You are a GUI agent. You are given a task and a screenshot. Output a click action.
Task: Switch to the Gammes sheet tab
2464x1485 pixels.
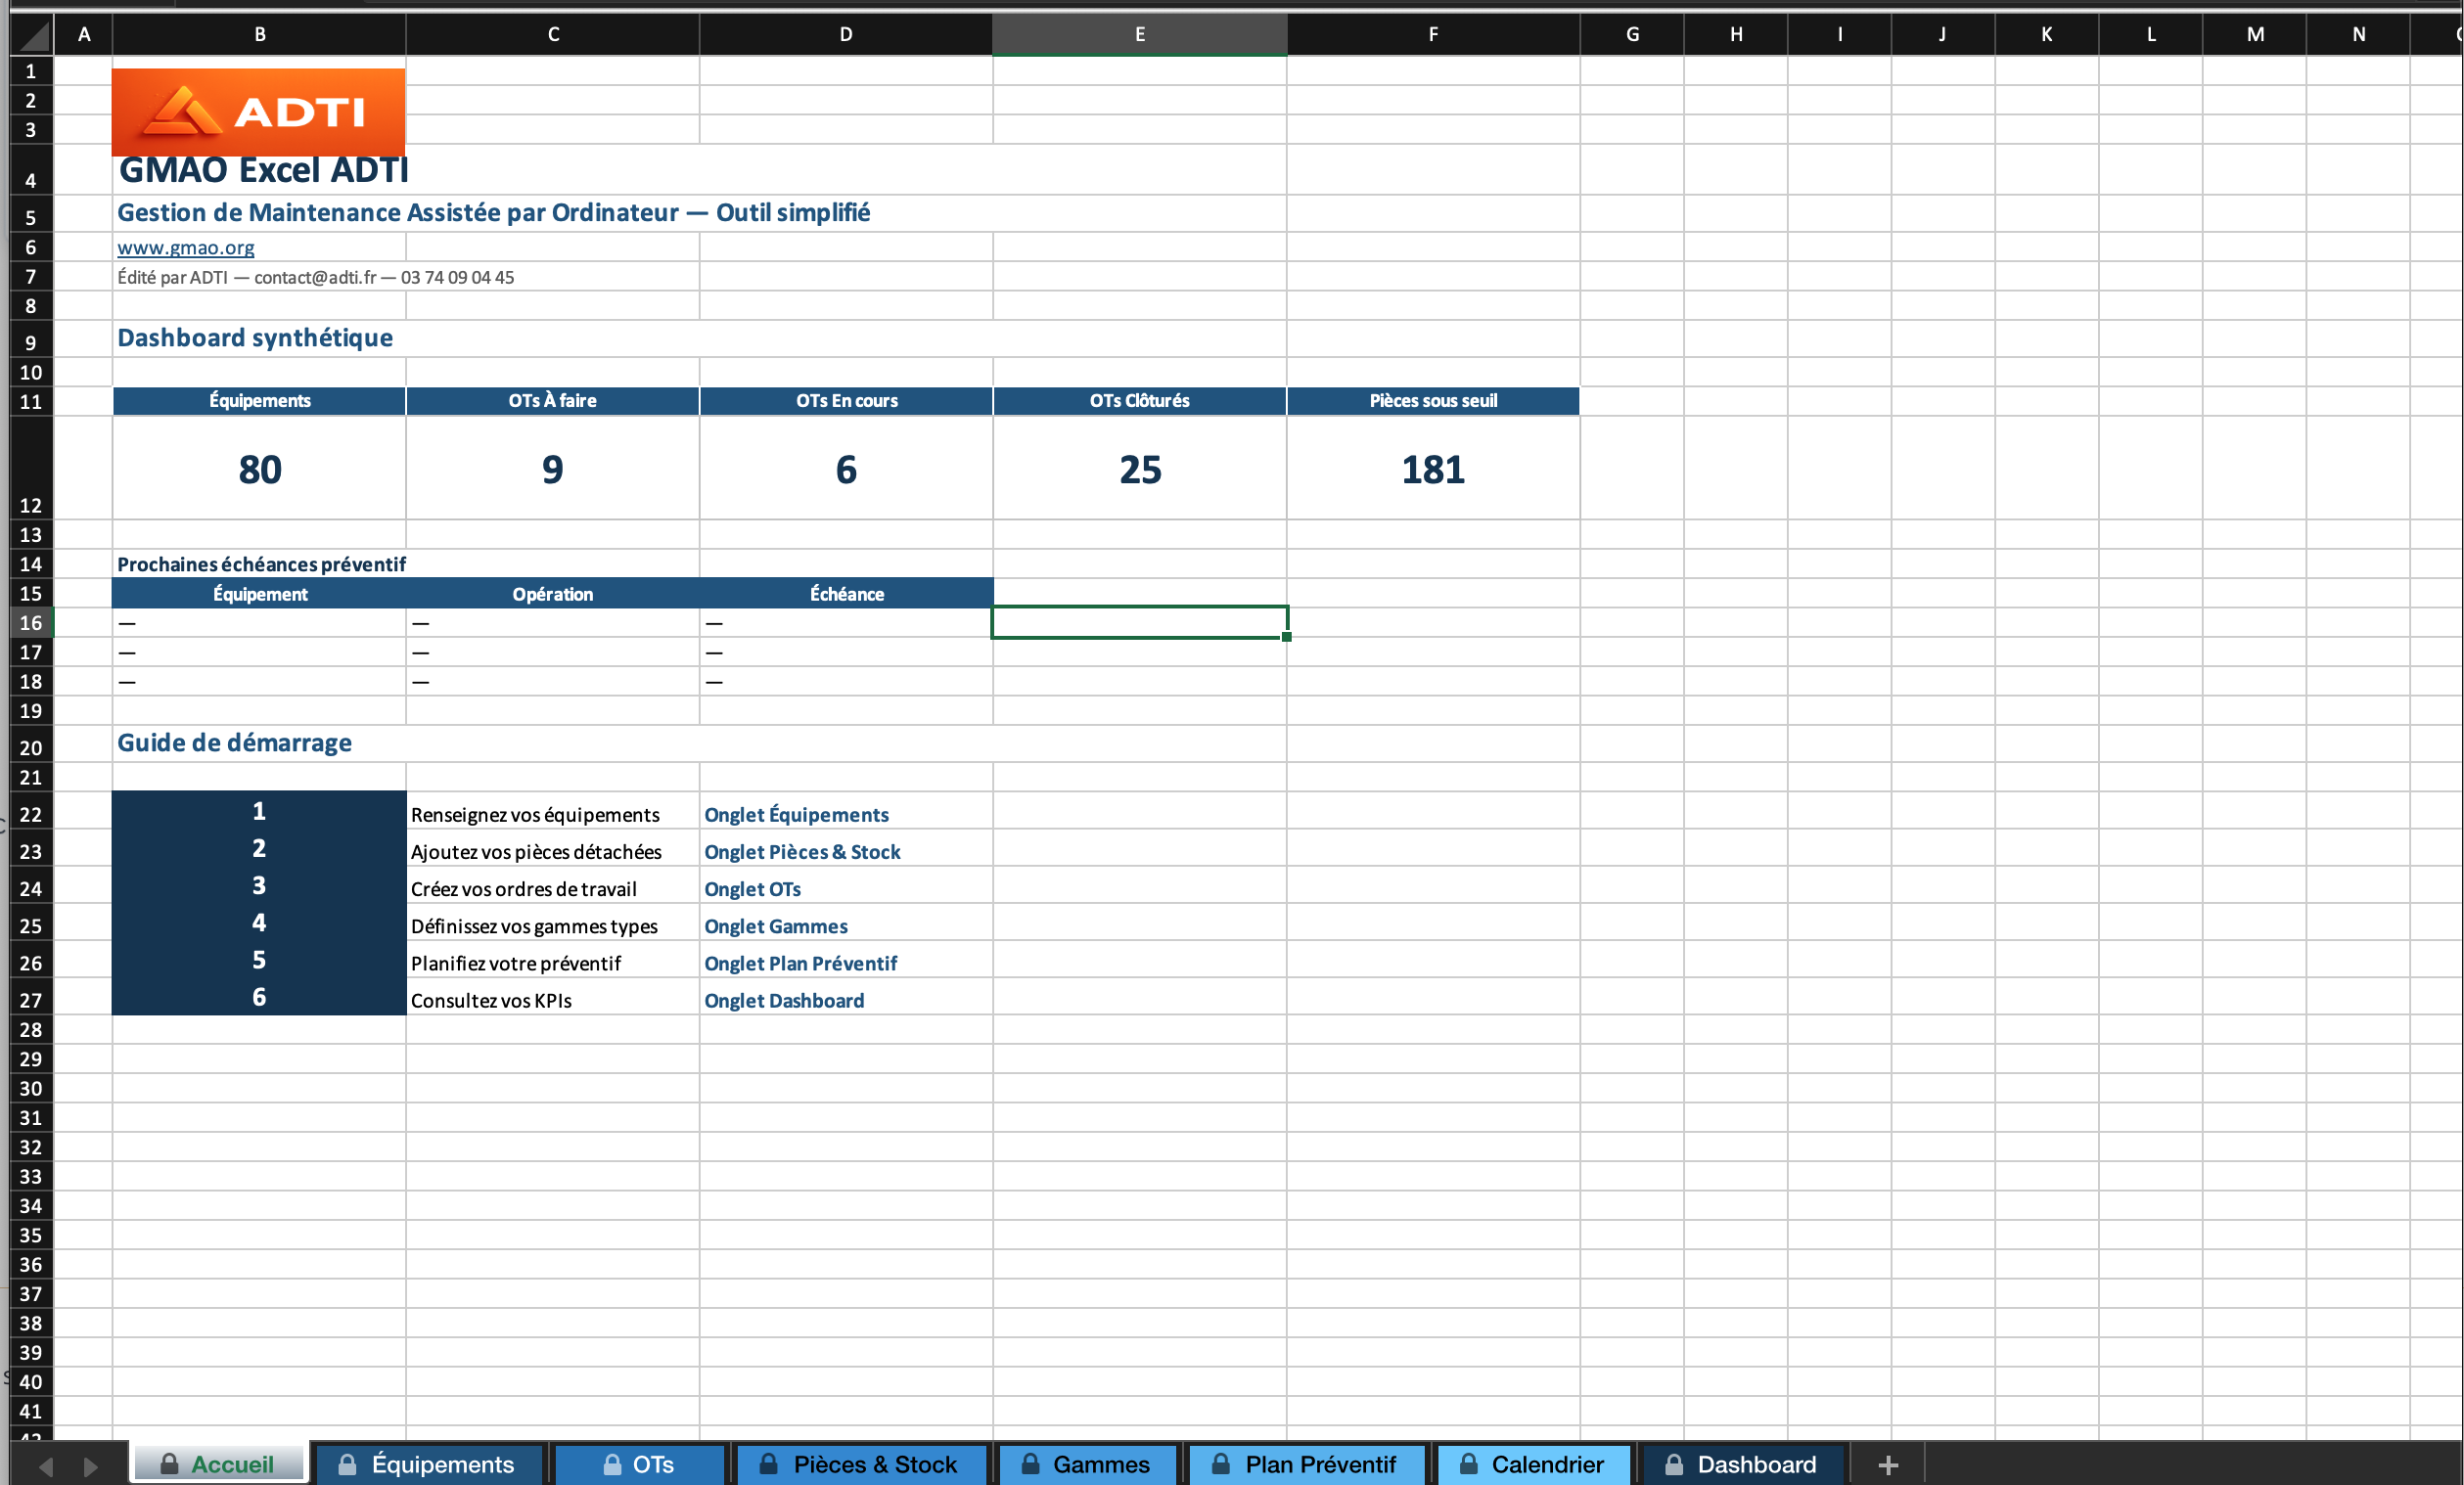pyautogui.click(x=1099, y=1464)
